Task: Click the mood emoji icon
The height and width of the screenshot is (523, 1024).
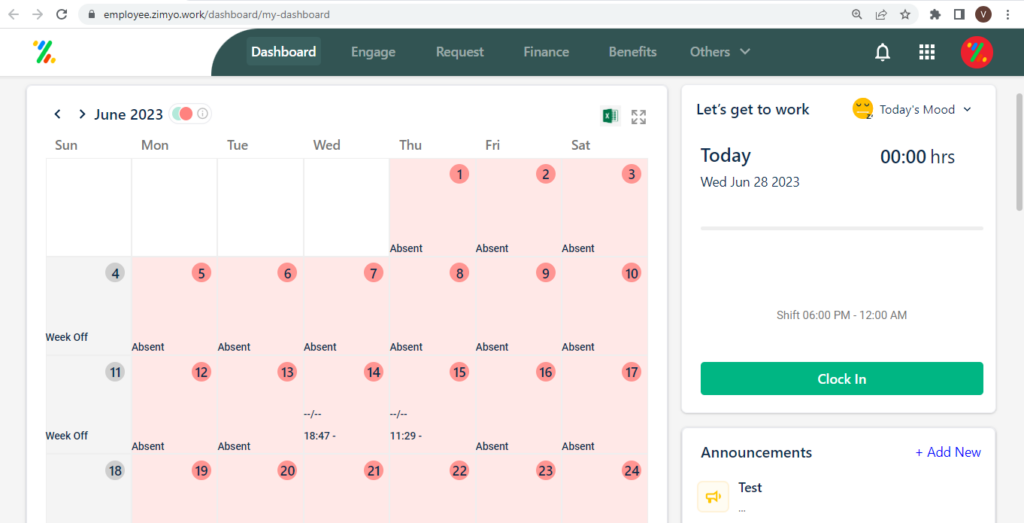Action: click(x=863, y=109)
